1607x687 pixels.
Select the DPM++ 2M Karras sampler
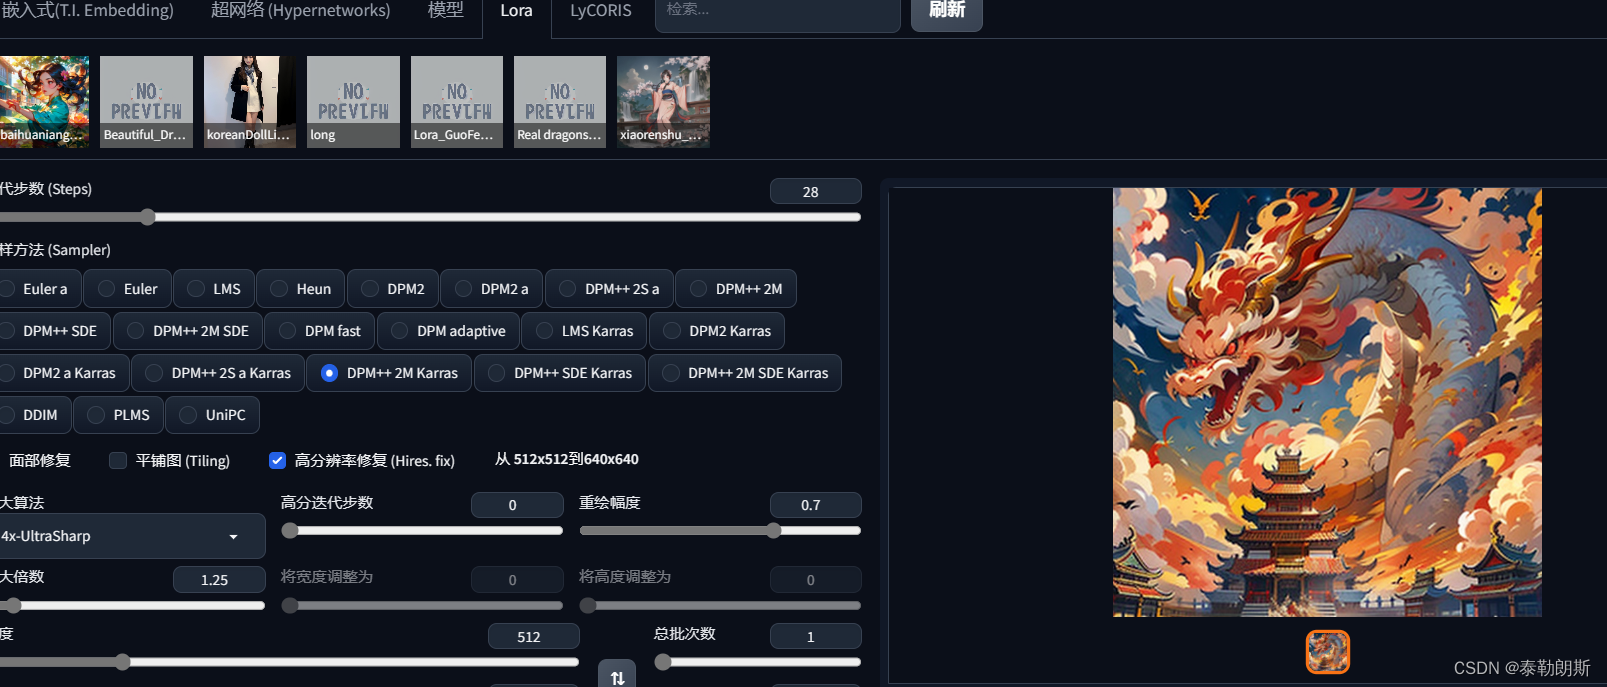pos(389,373)
